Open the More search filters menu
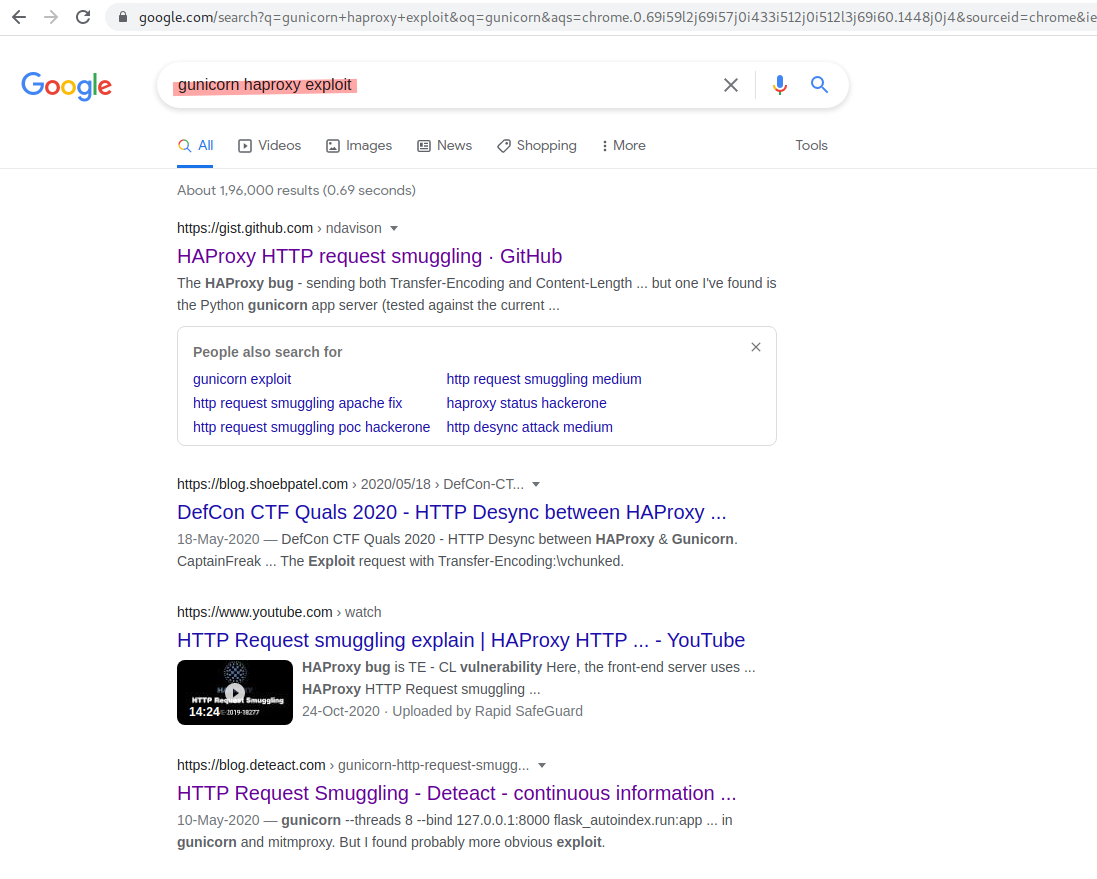The width and height of the screenshot is (1097, 879). [623, 145]
